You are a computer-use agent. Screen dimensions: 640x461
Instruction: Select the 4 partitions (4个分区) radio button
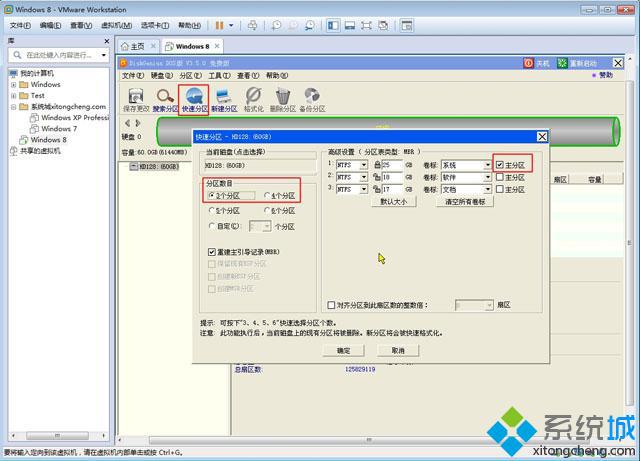[x=267, y=196]
